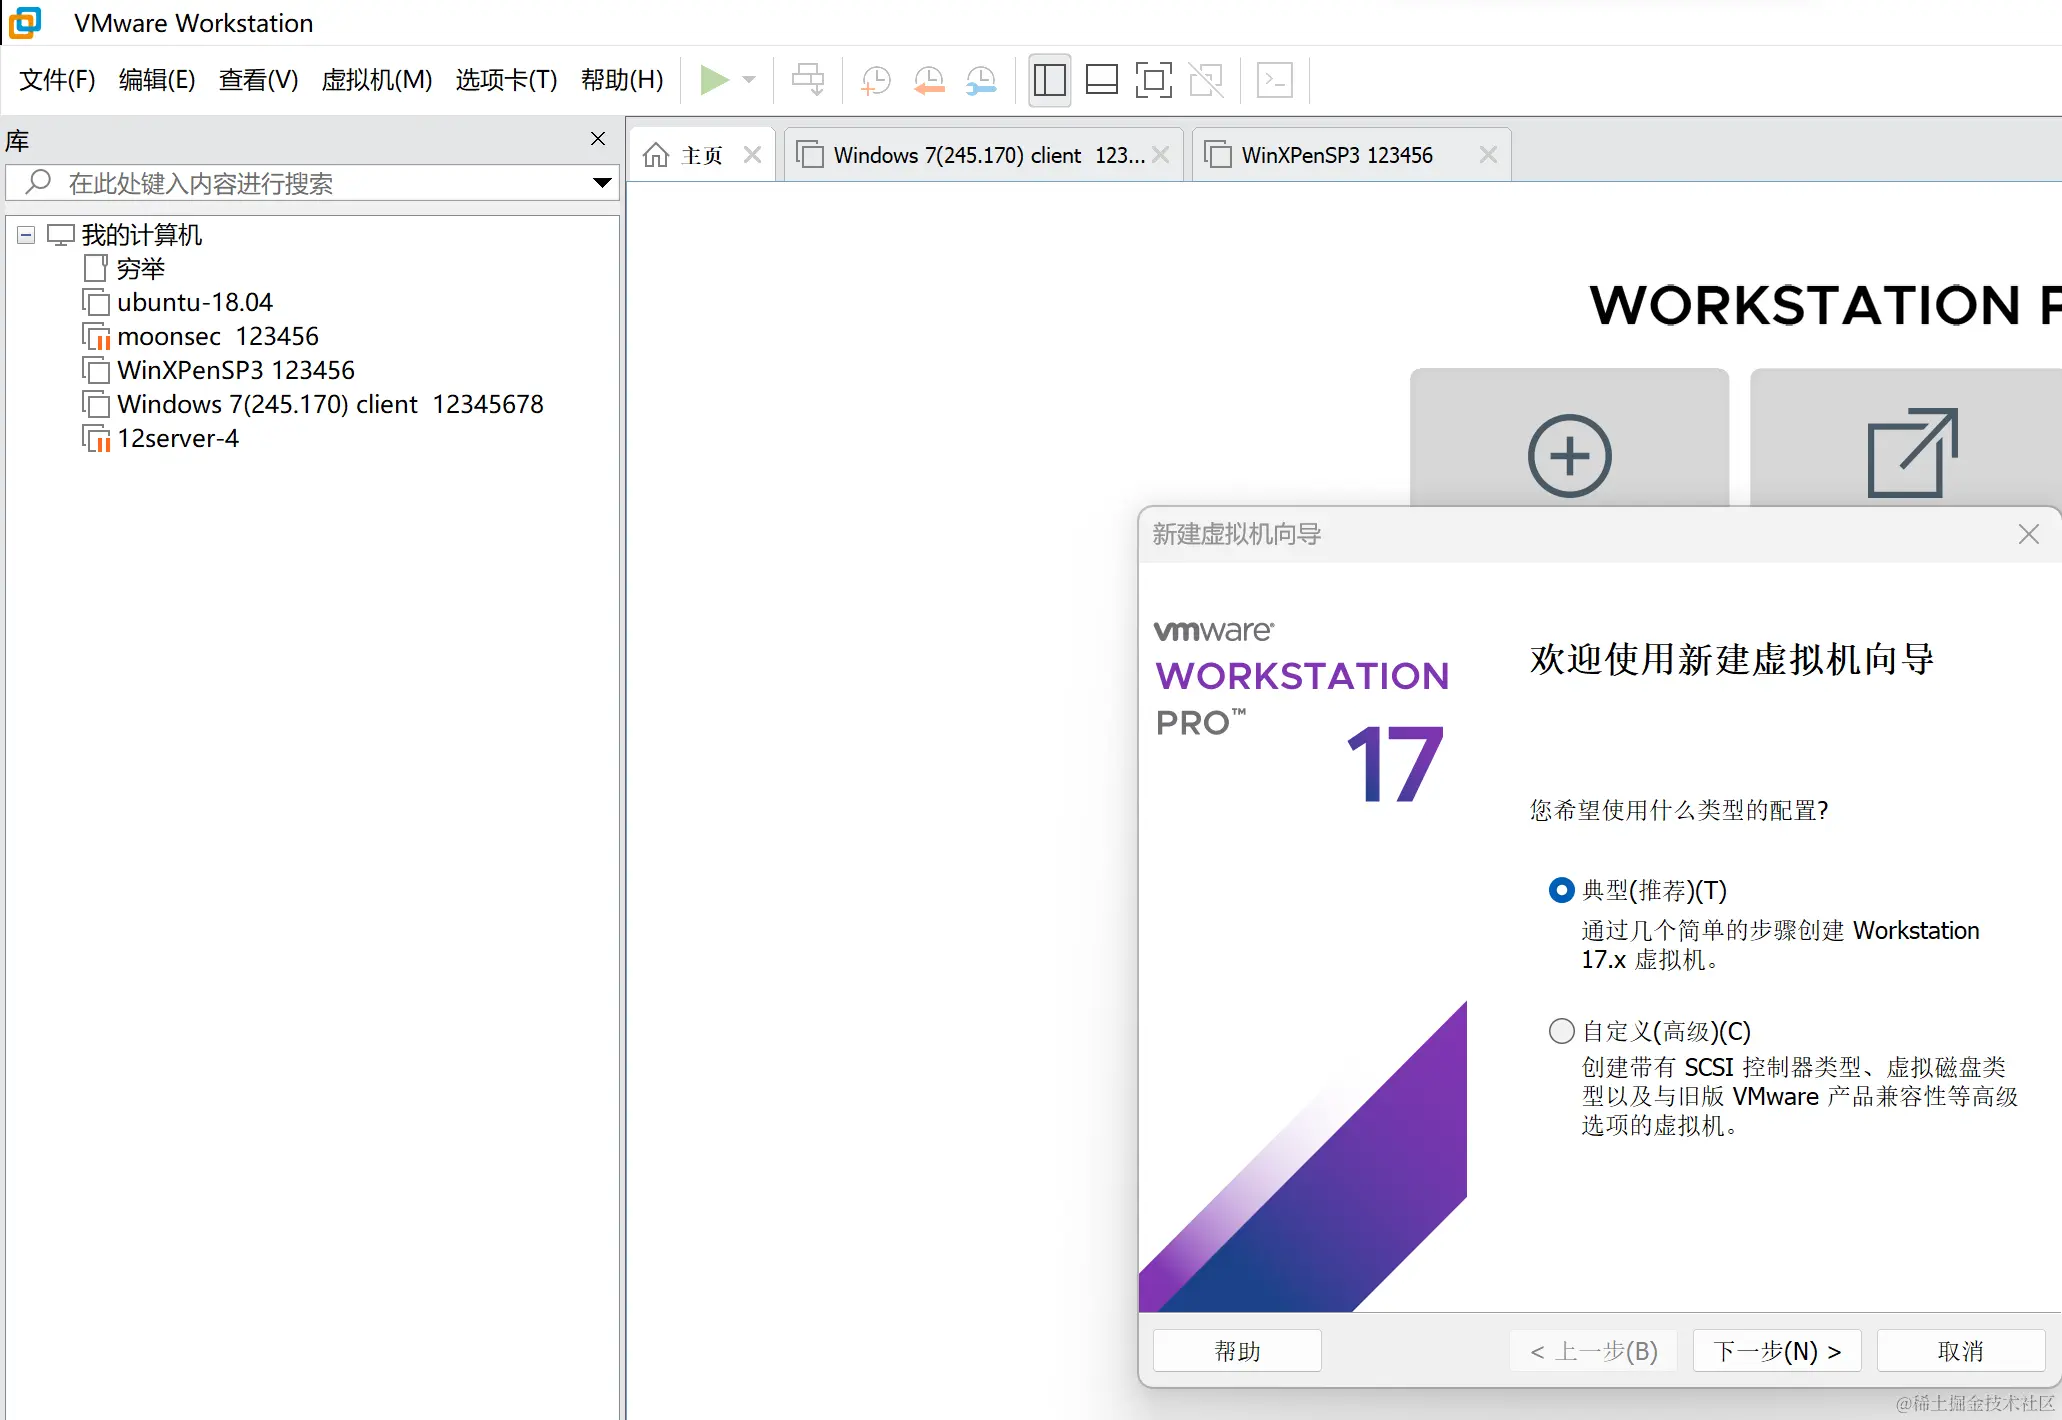The width and height of the screenshot is (2062, 1420).
Task: Open the library search filter dropdown arrow
Action: click(x=602, y=183)
